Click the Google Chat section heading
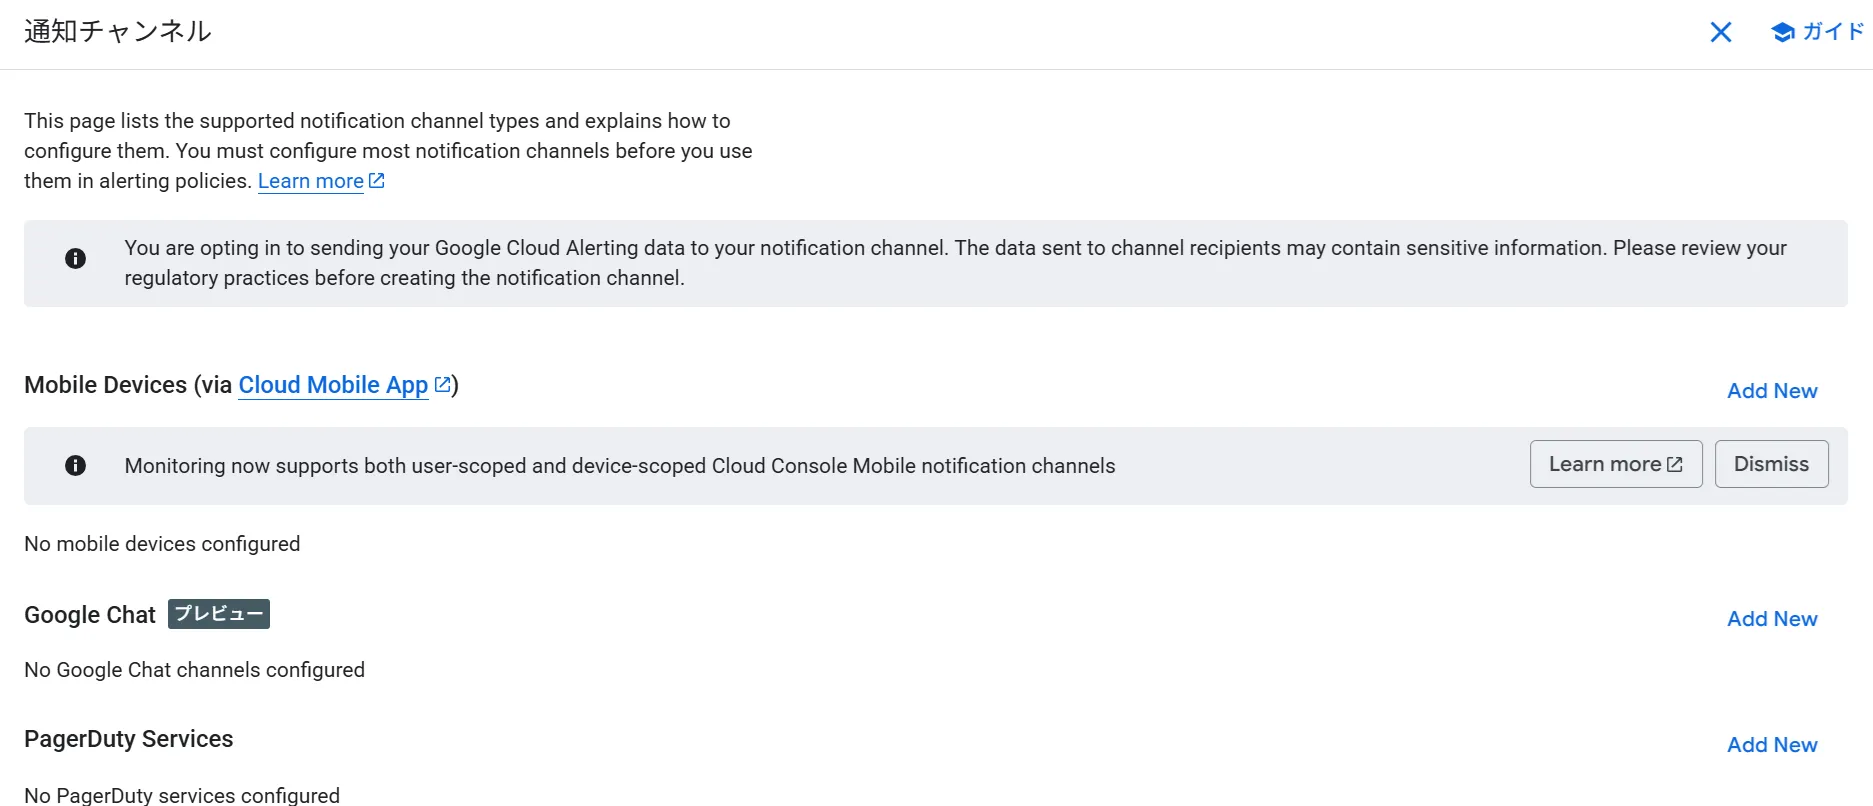 click(90, 615)
